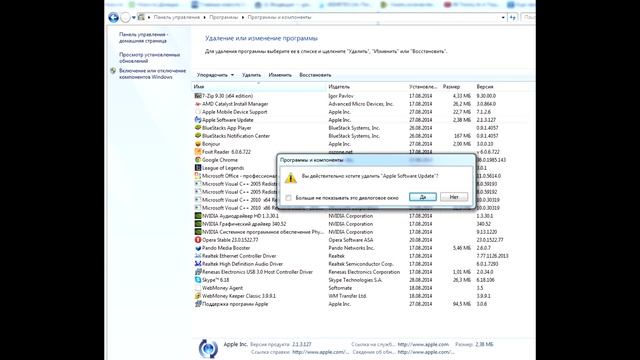Click the BlueStacks Notification Center icon
The width and height of the screenshot is (640, 360).
tap(198, 136)
